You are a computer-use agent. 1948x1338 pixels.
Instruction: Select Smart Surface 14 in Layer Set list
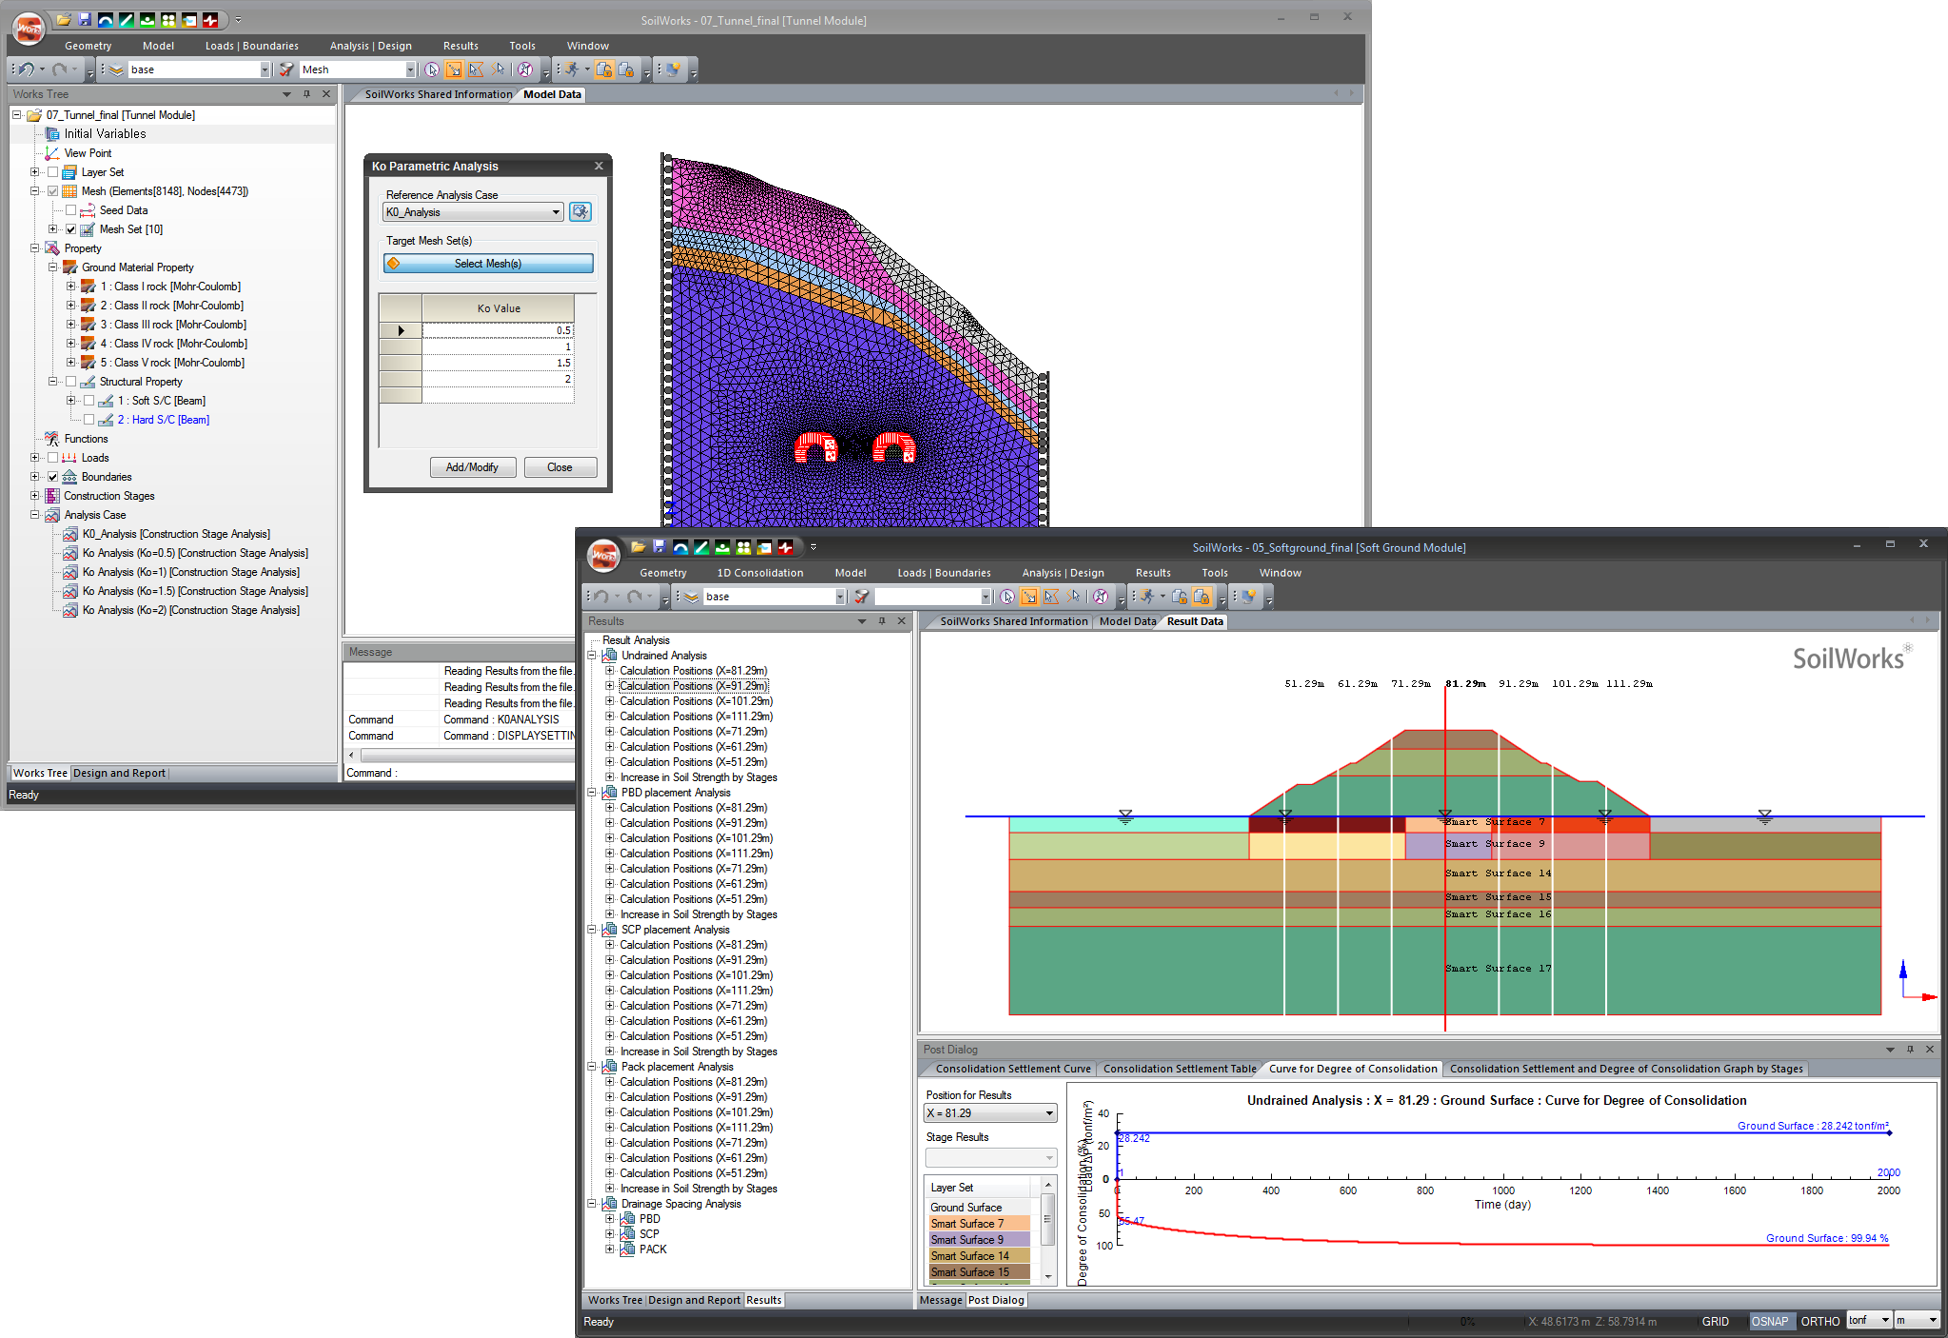[x=979, y=1255]
